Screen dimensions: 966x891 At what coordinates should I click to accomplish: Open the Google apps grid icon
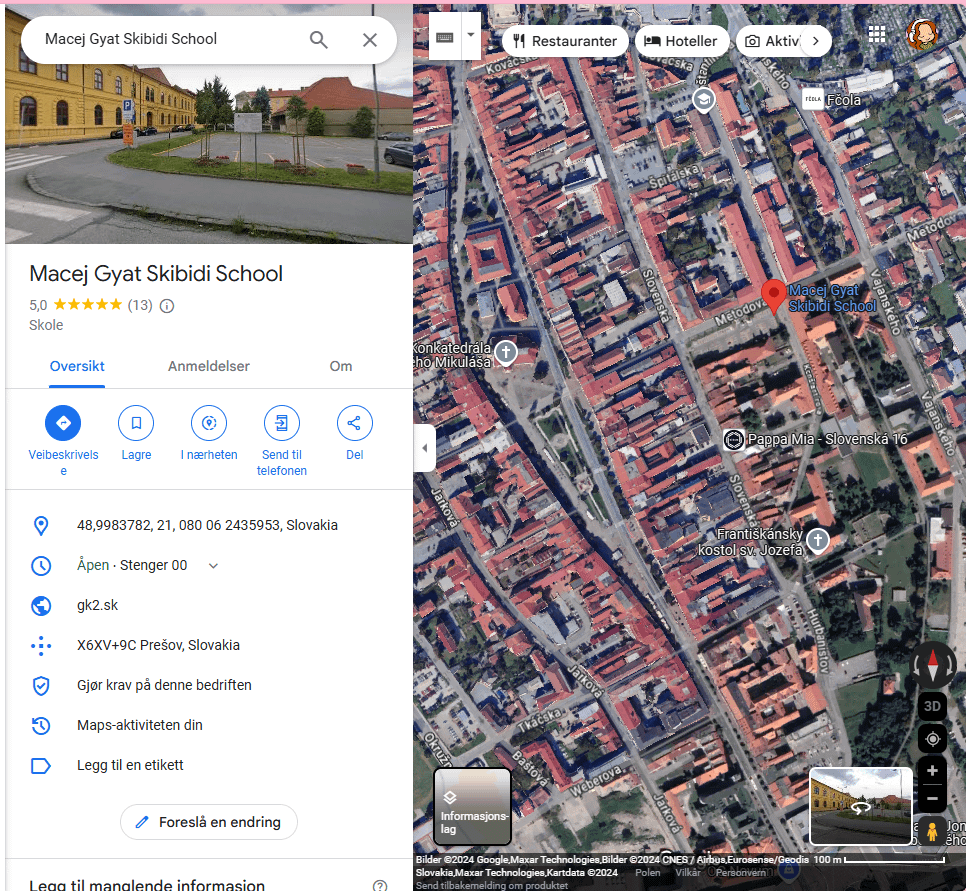pyautogui.click(x=877, y=34)
